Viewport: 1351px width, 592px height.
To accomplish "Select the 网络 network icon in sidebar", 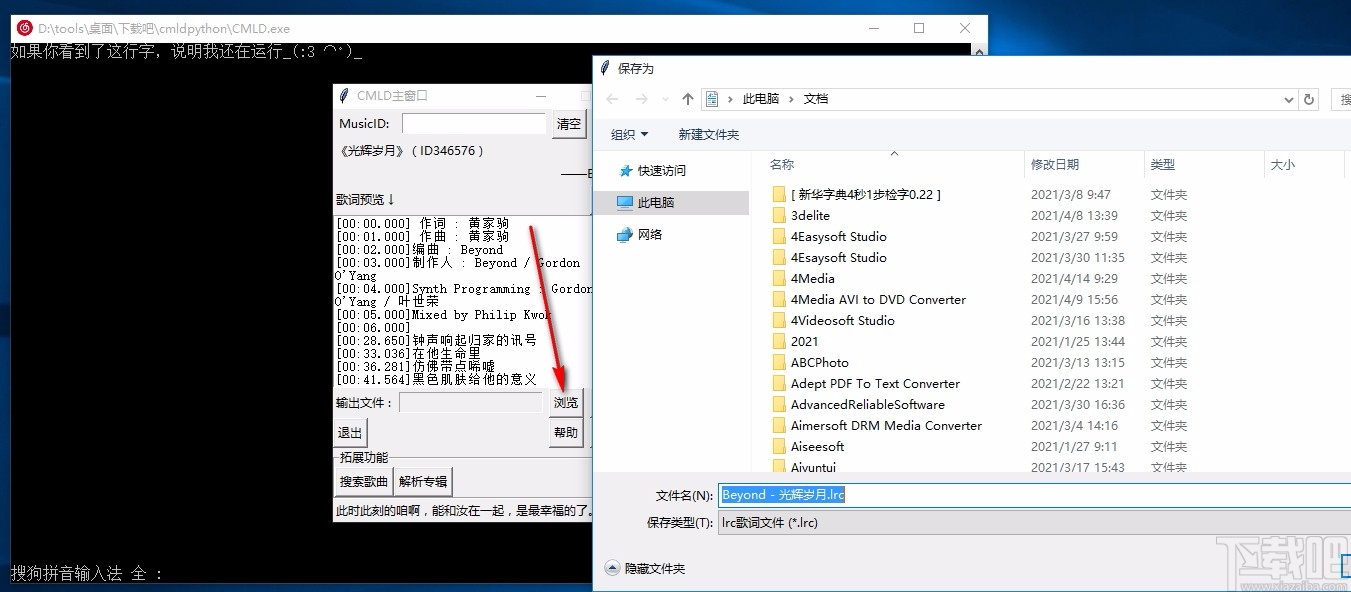I will tap(626, 234).
